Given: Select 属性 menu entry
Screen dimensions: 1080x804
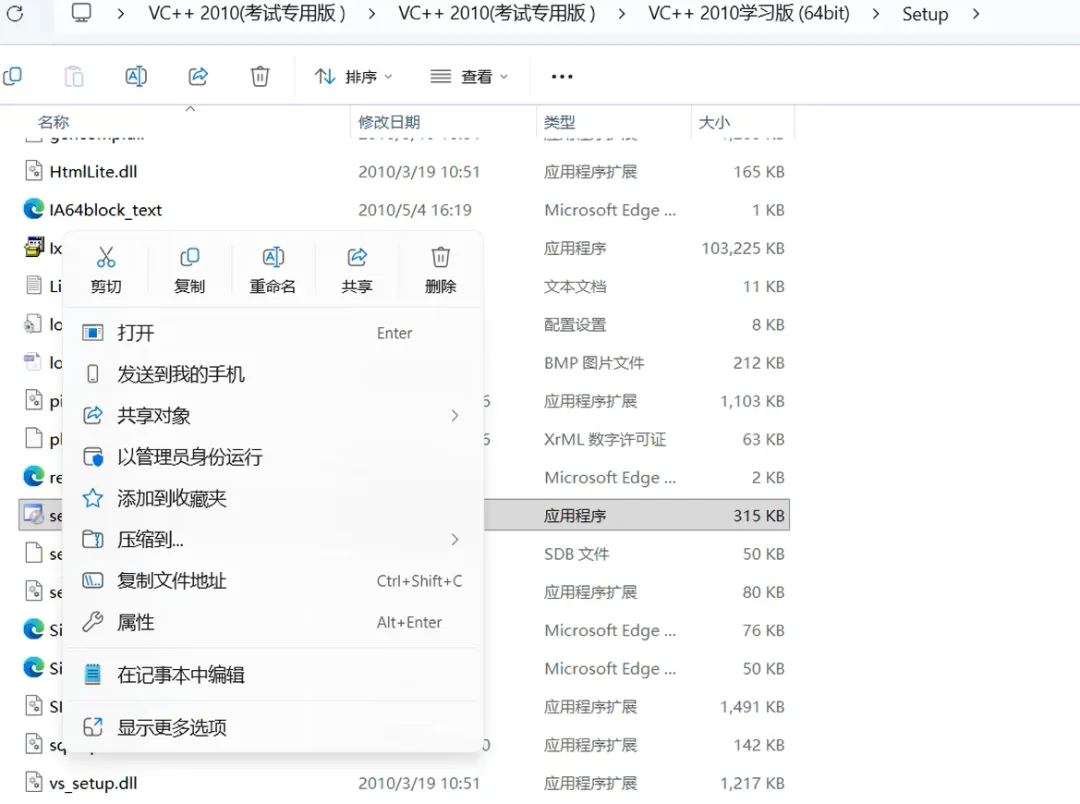Looking at the screenshot, I should click(273, 622).
